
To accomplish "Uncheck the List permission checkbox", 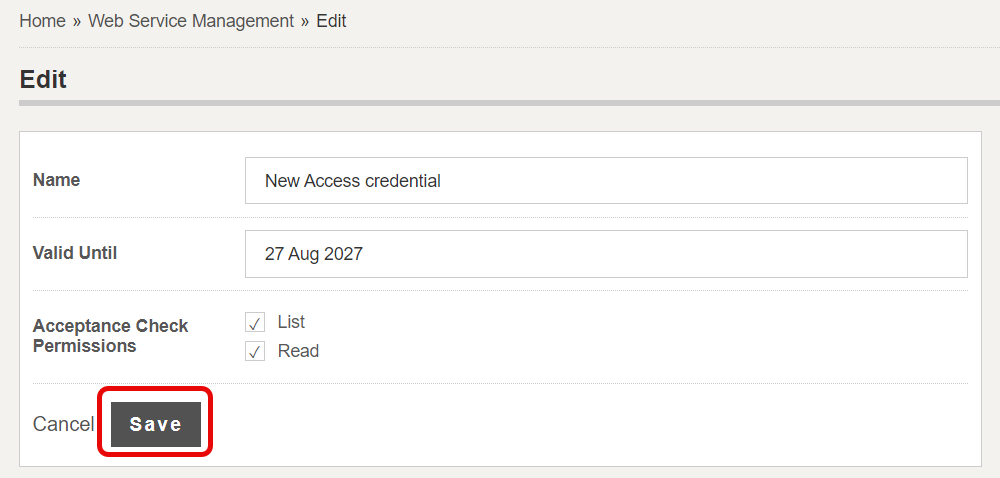I will (x=255, y=322).
